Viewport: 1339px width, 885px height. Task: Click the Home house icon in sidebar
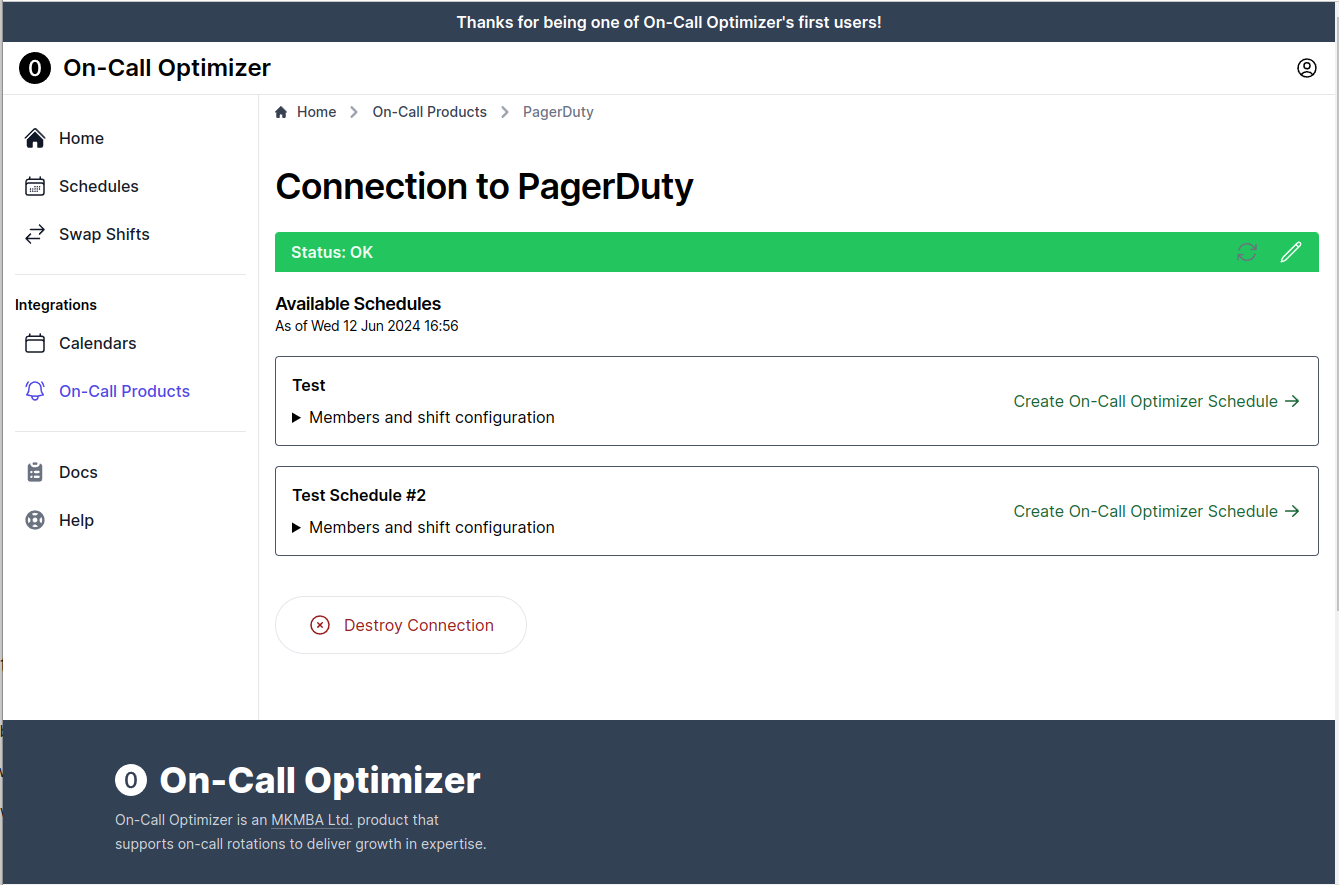35,138
